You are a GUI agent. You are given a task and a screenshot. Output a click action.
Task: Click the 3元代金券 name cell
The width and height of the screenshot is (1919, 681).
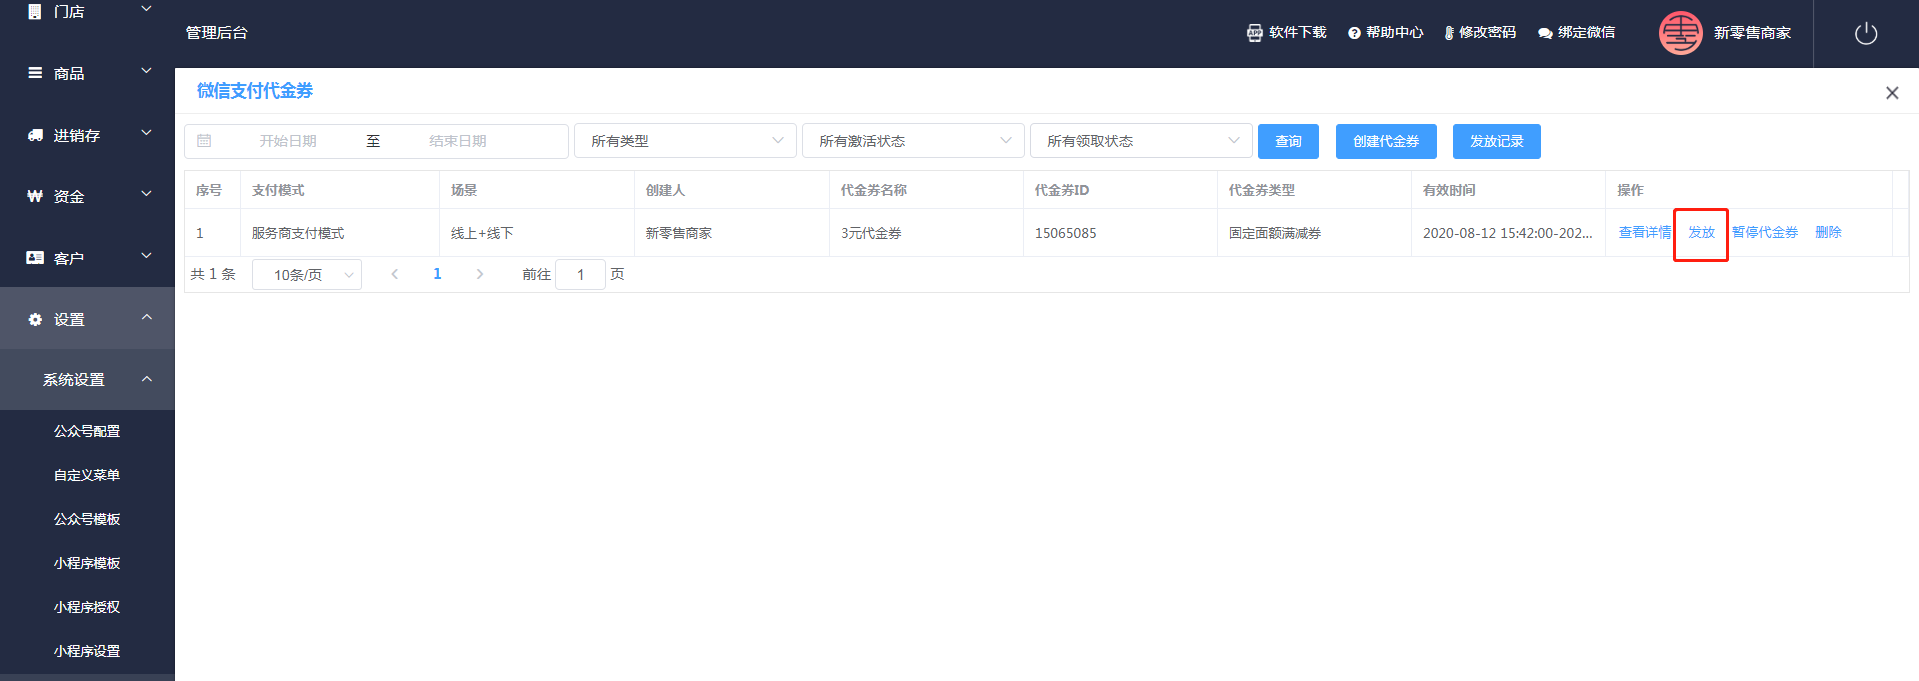871,233
